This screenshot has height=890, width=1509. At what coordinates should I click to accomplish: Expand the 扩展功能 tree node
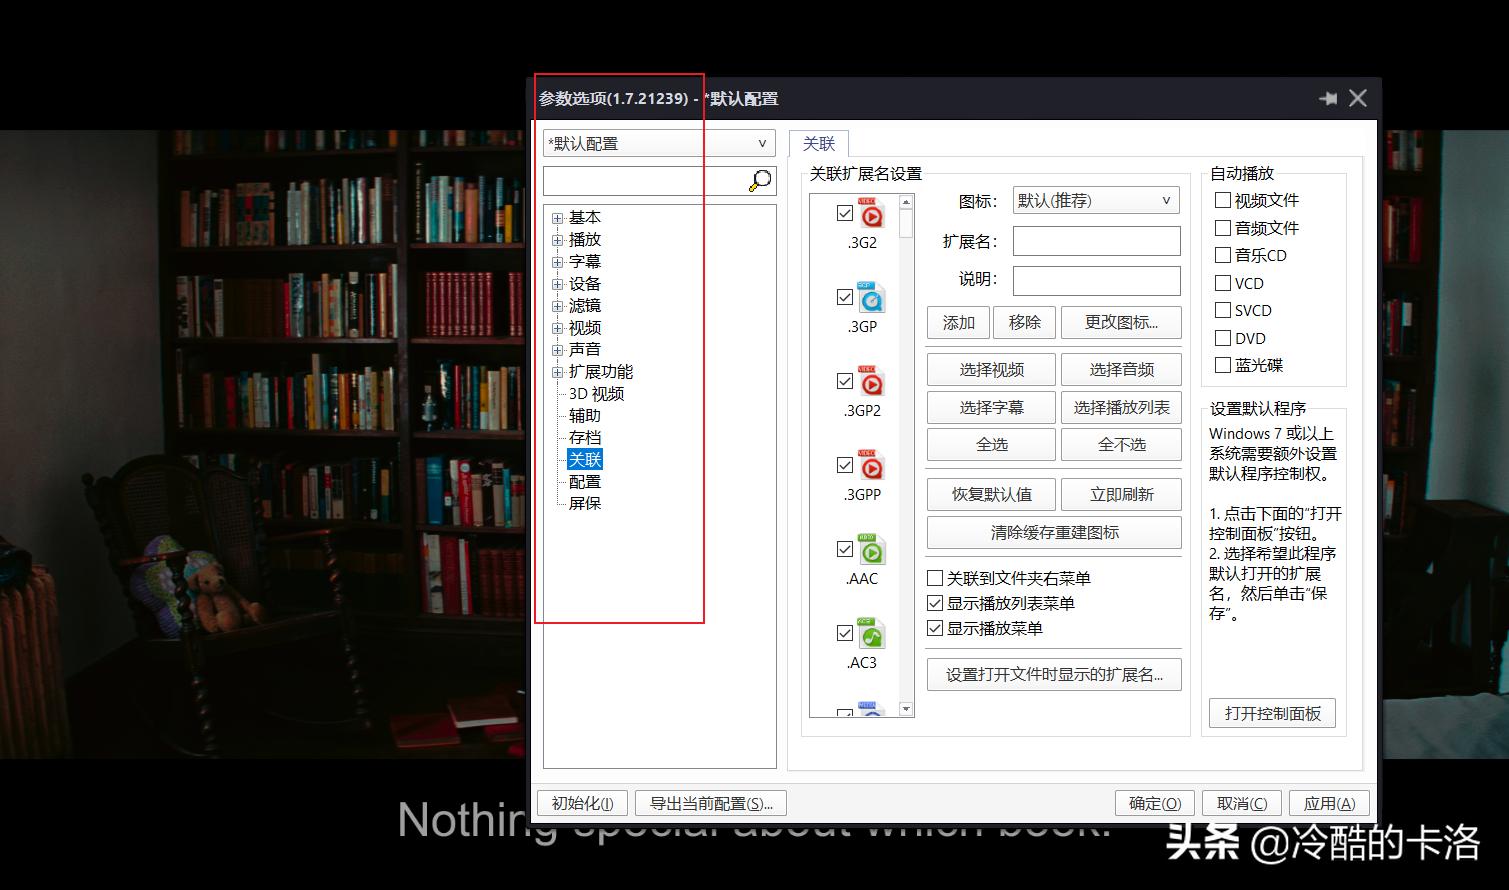pos(557,371)
